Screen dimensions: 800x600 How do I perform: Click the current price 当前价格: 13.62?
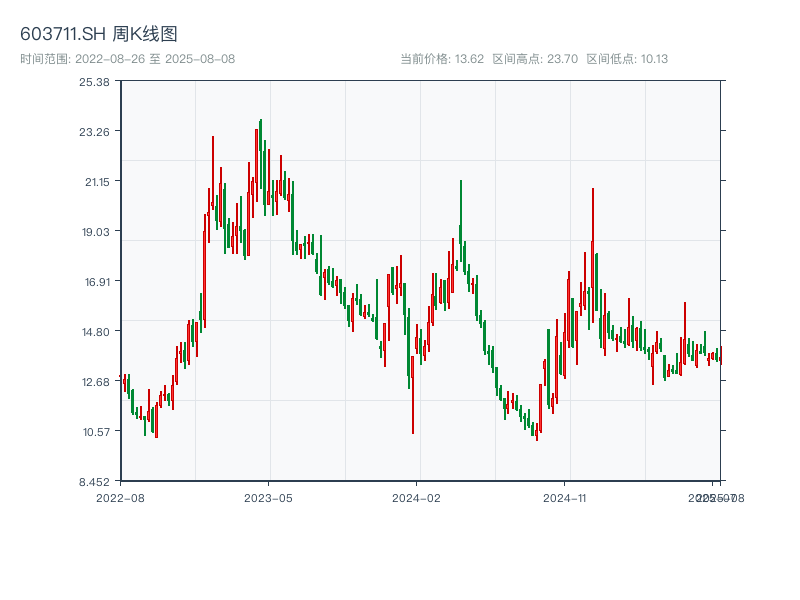[x=442, y=59]
